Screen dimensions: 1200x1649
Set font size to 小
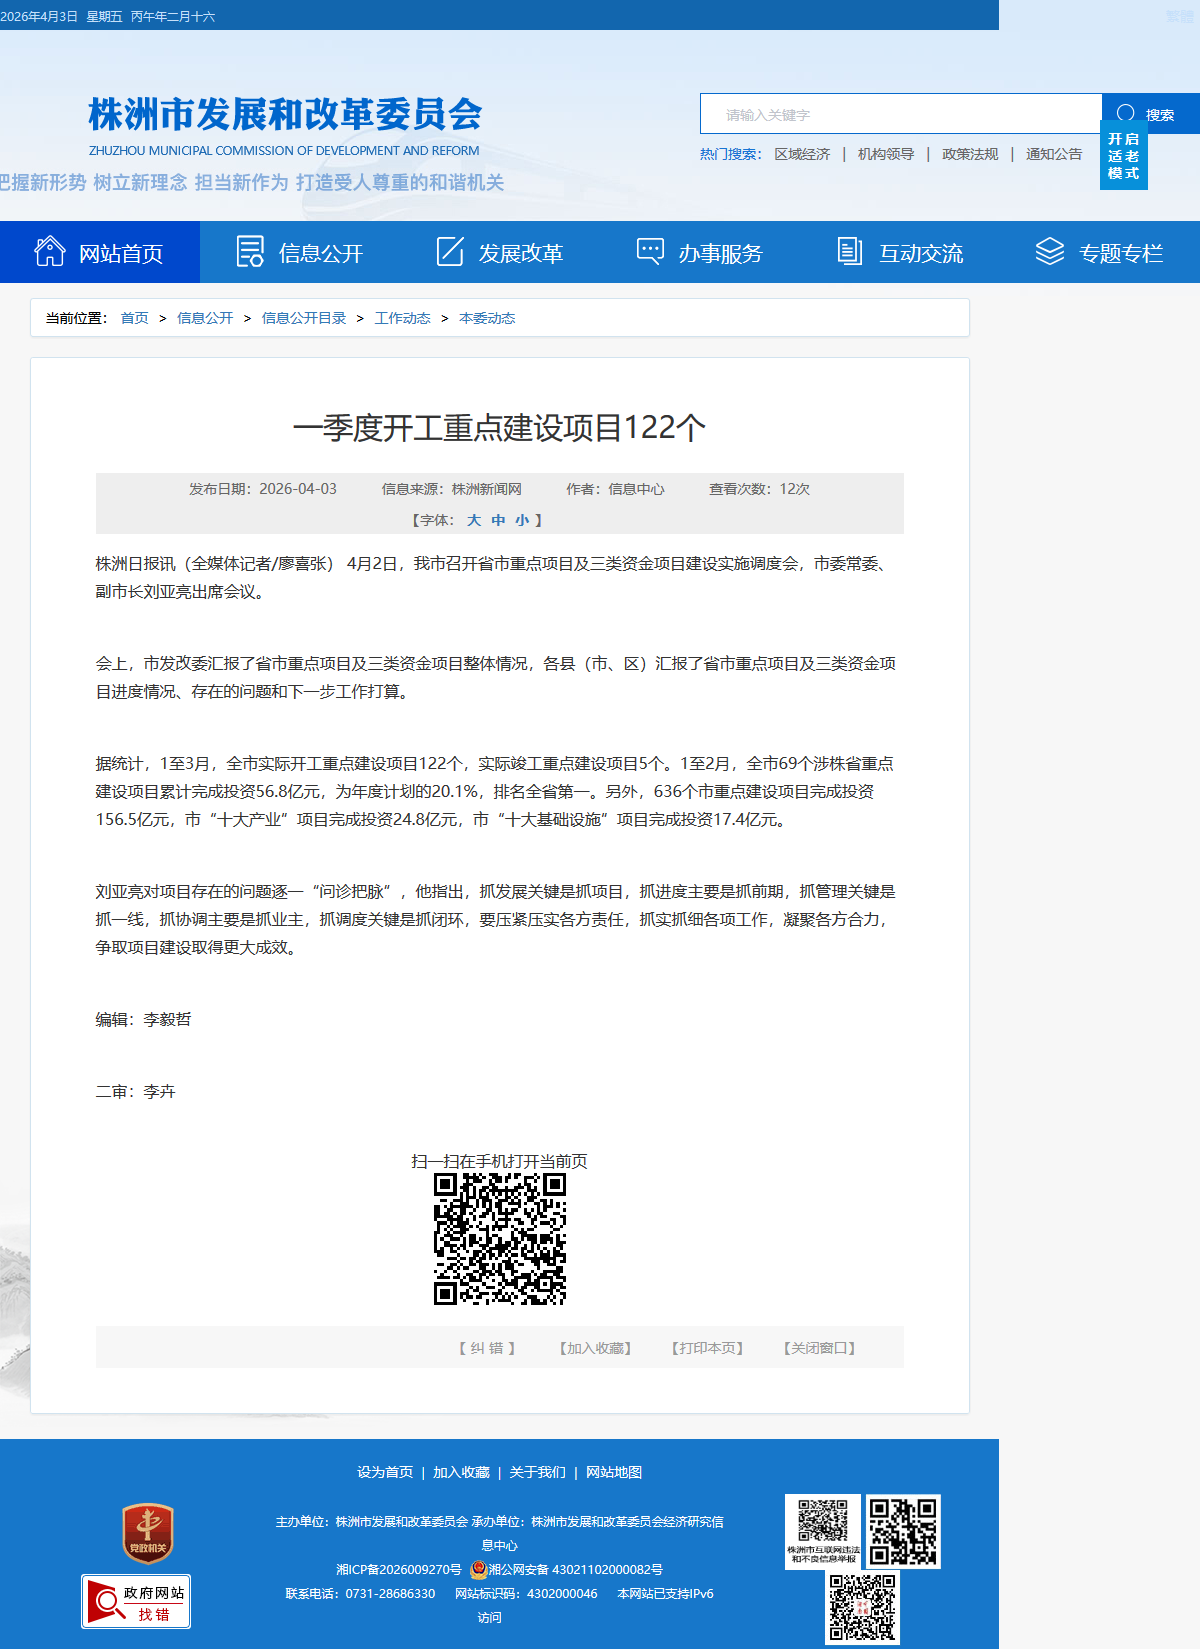pyautogui.click(x=522, y=520)
